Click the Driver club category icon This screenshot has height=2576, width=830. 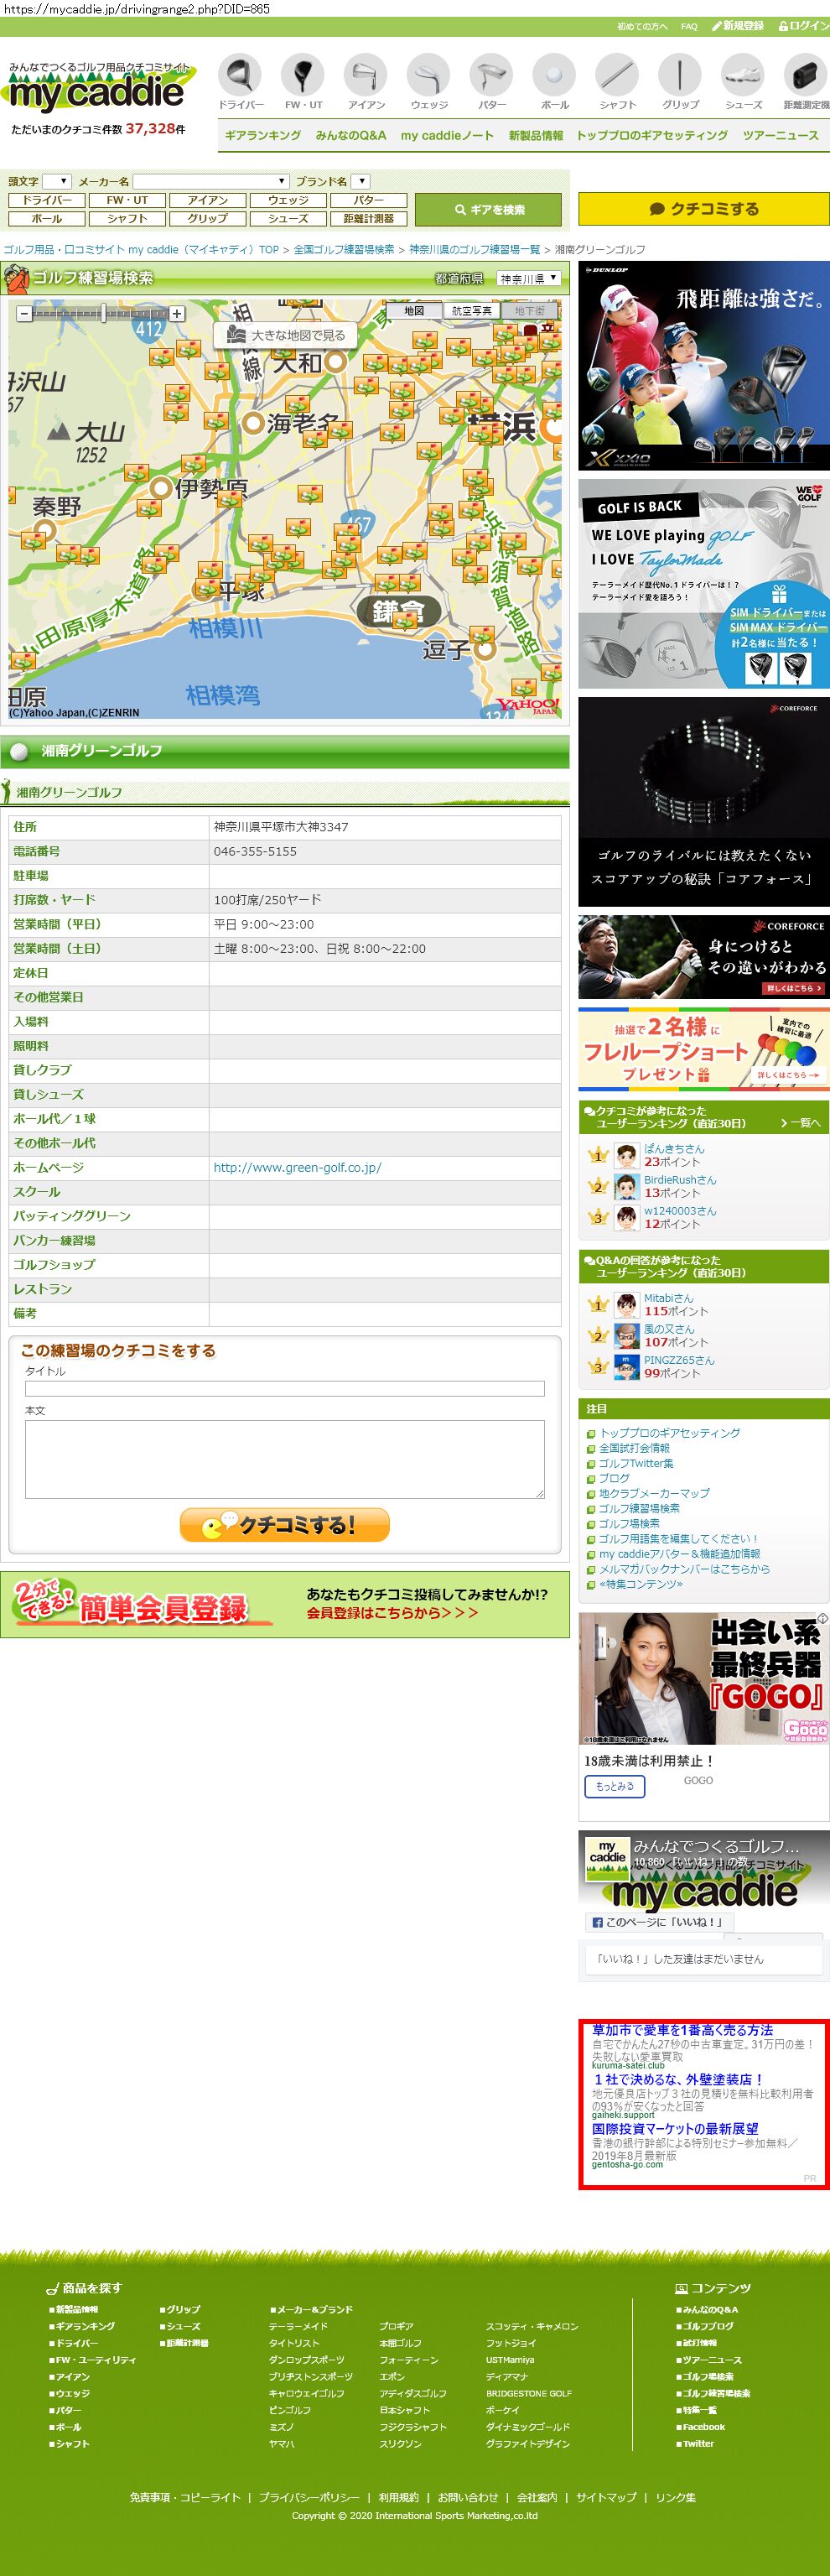(x=240, y=75)
